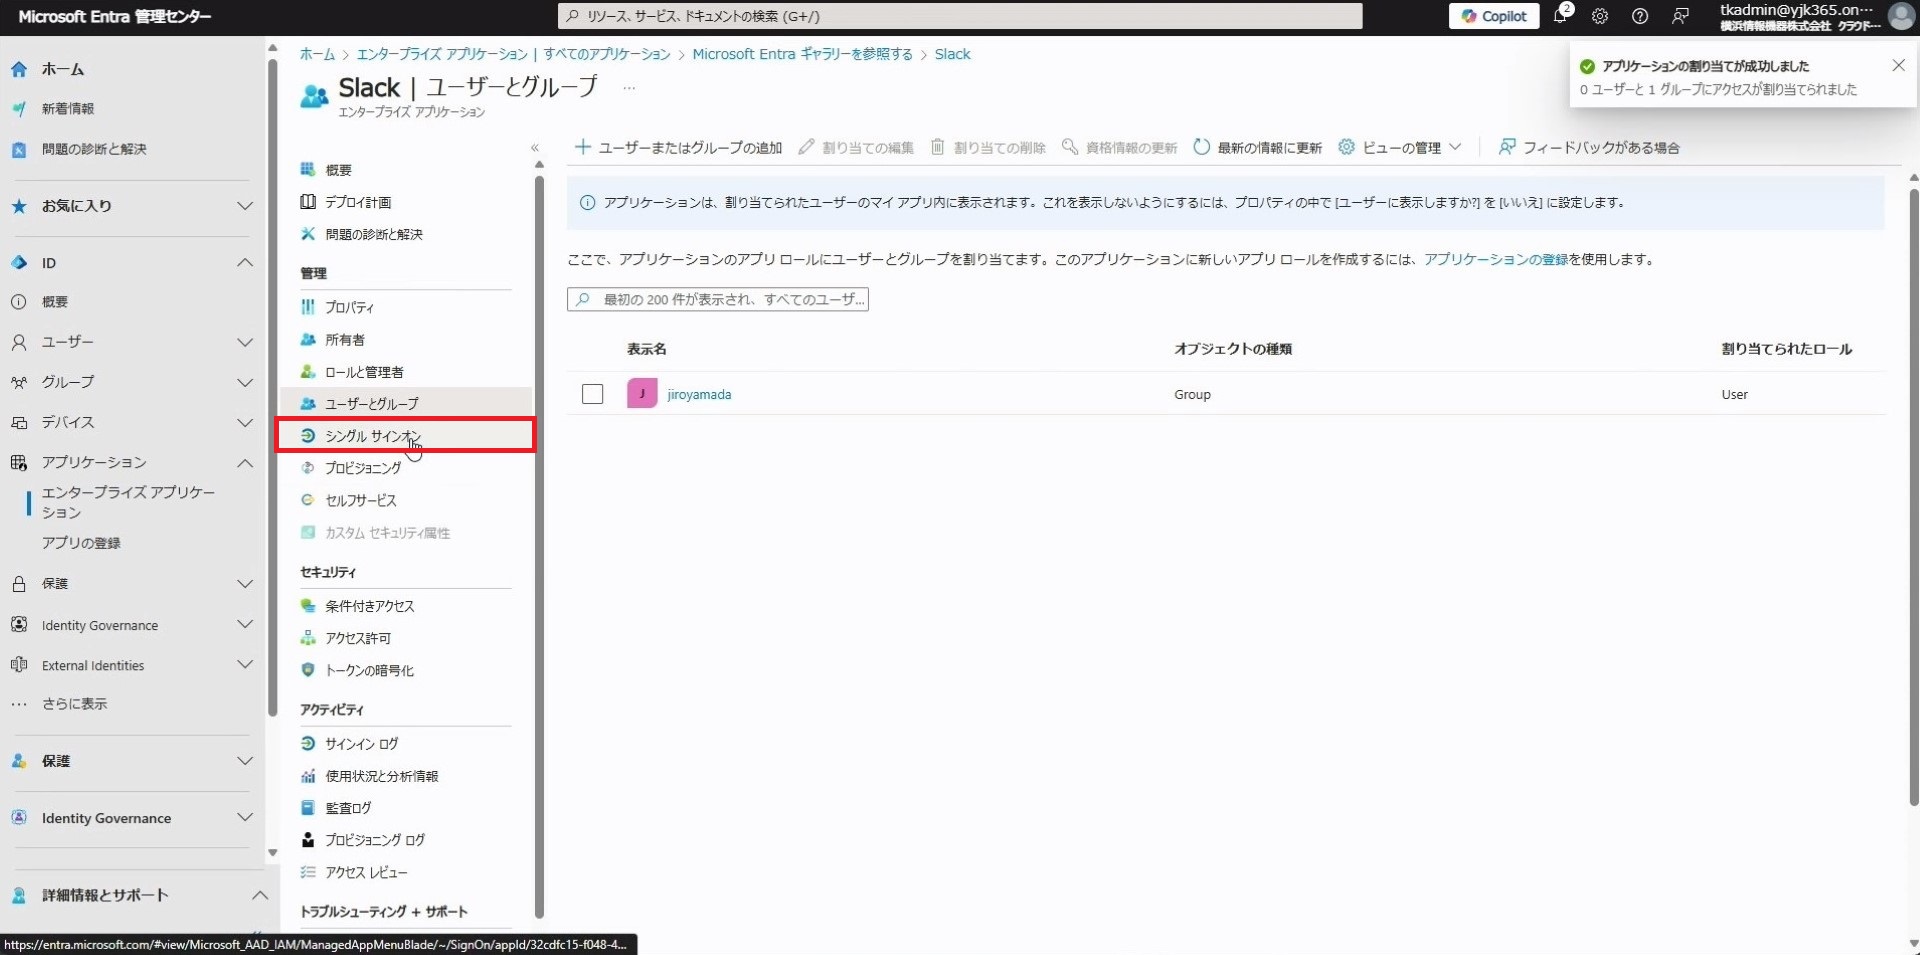Click ユーザーまたはグループの追加 plus button
The height and width of the screenshot is (955, 1920).
point(678,148)
